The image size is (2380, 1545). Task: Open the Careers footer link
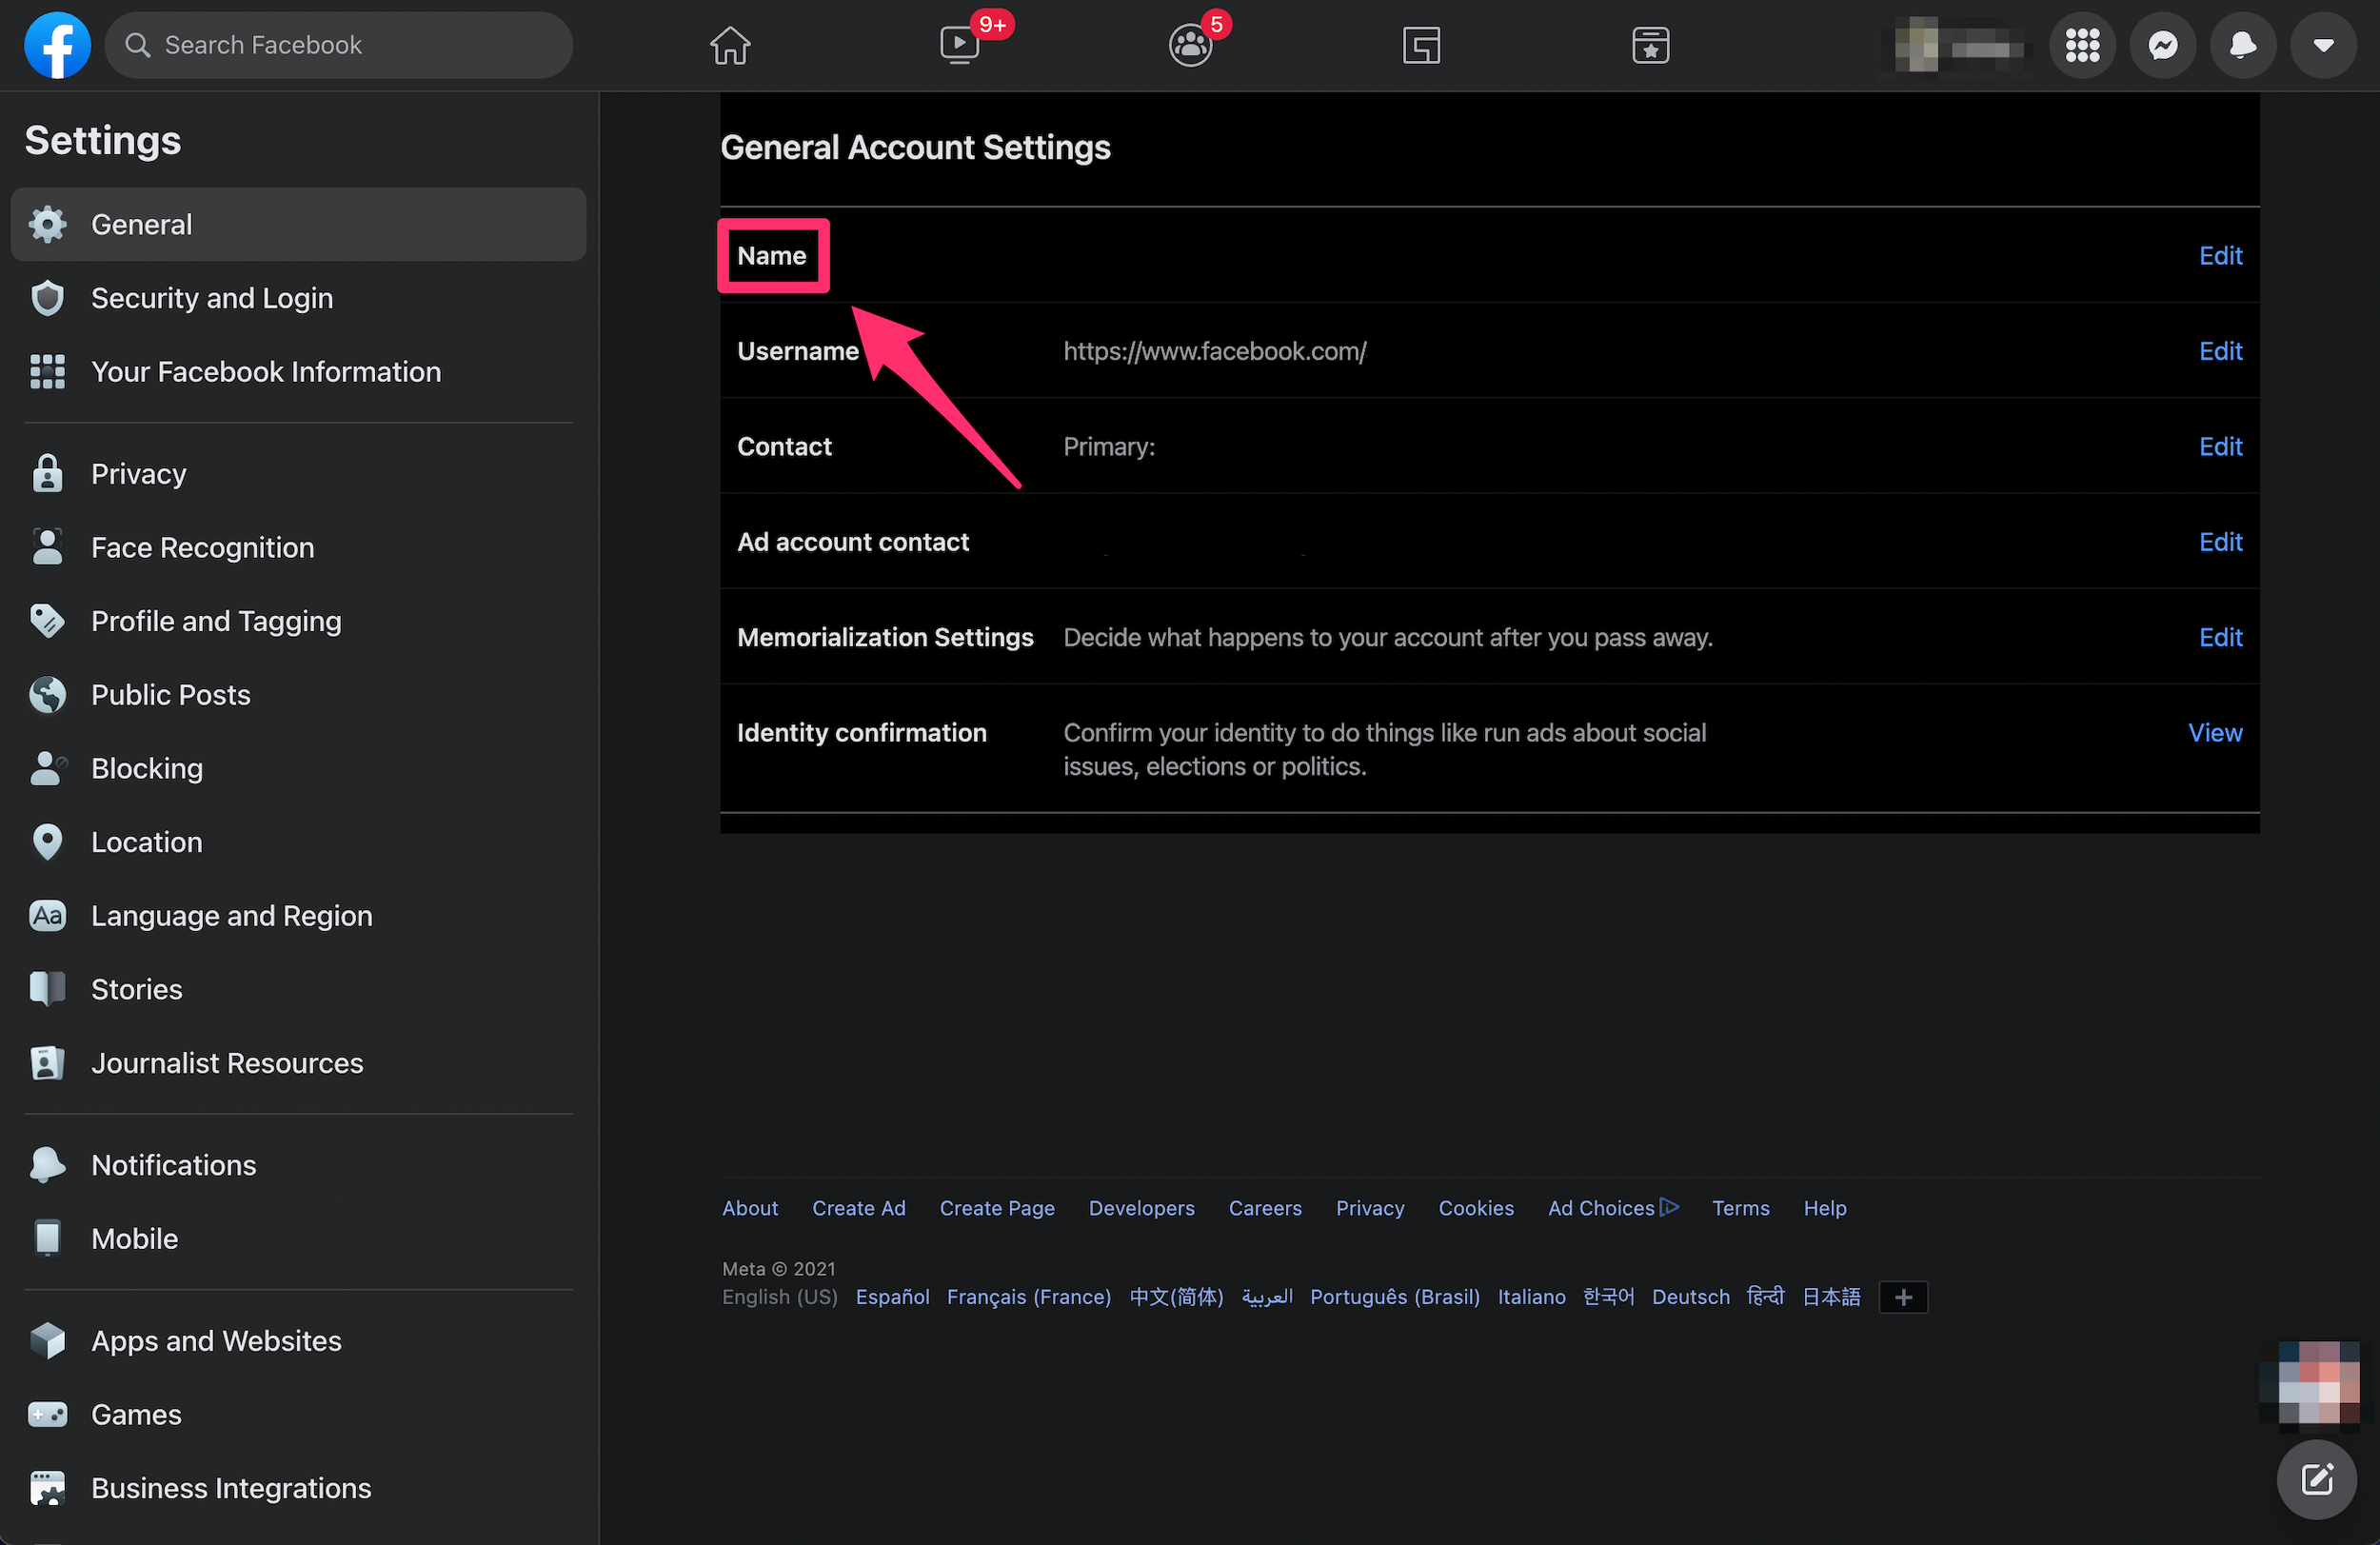1265,1209
